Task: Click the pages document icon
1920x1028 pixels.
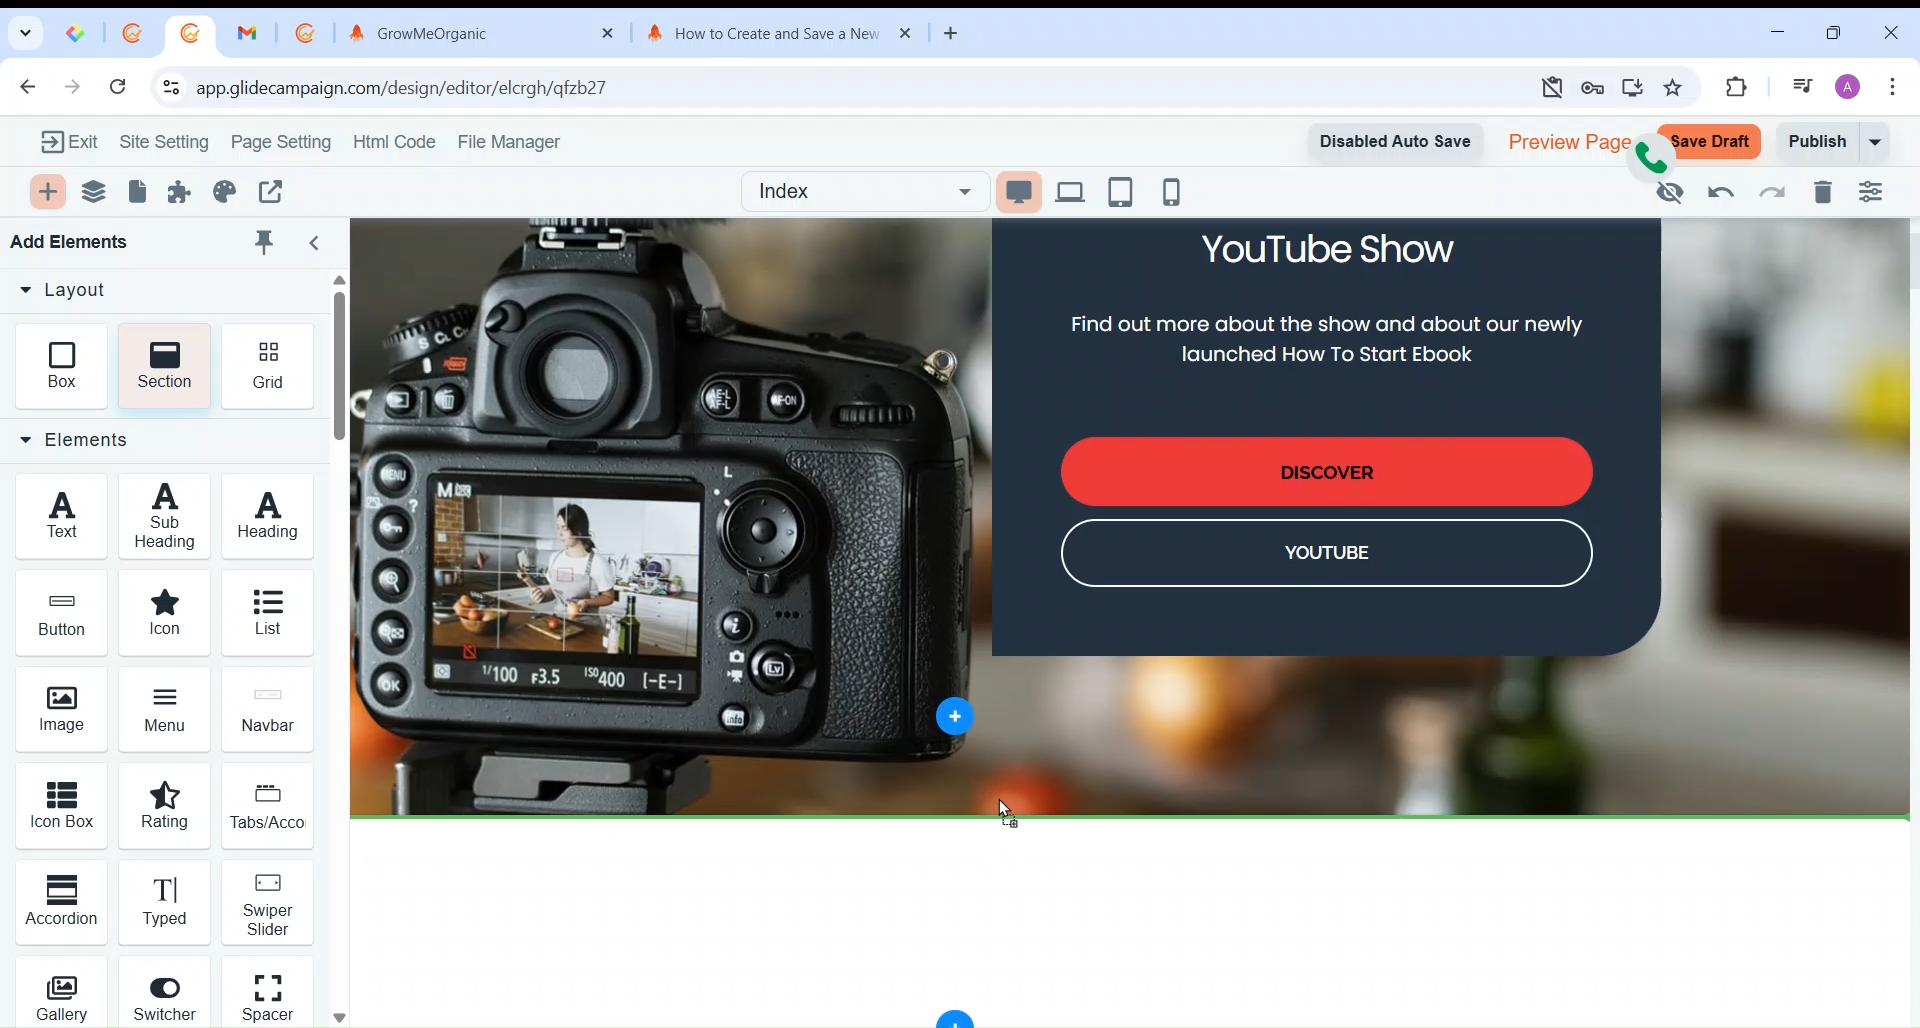Action: click(138, 192)
